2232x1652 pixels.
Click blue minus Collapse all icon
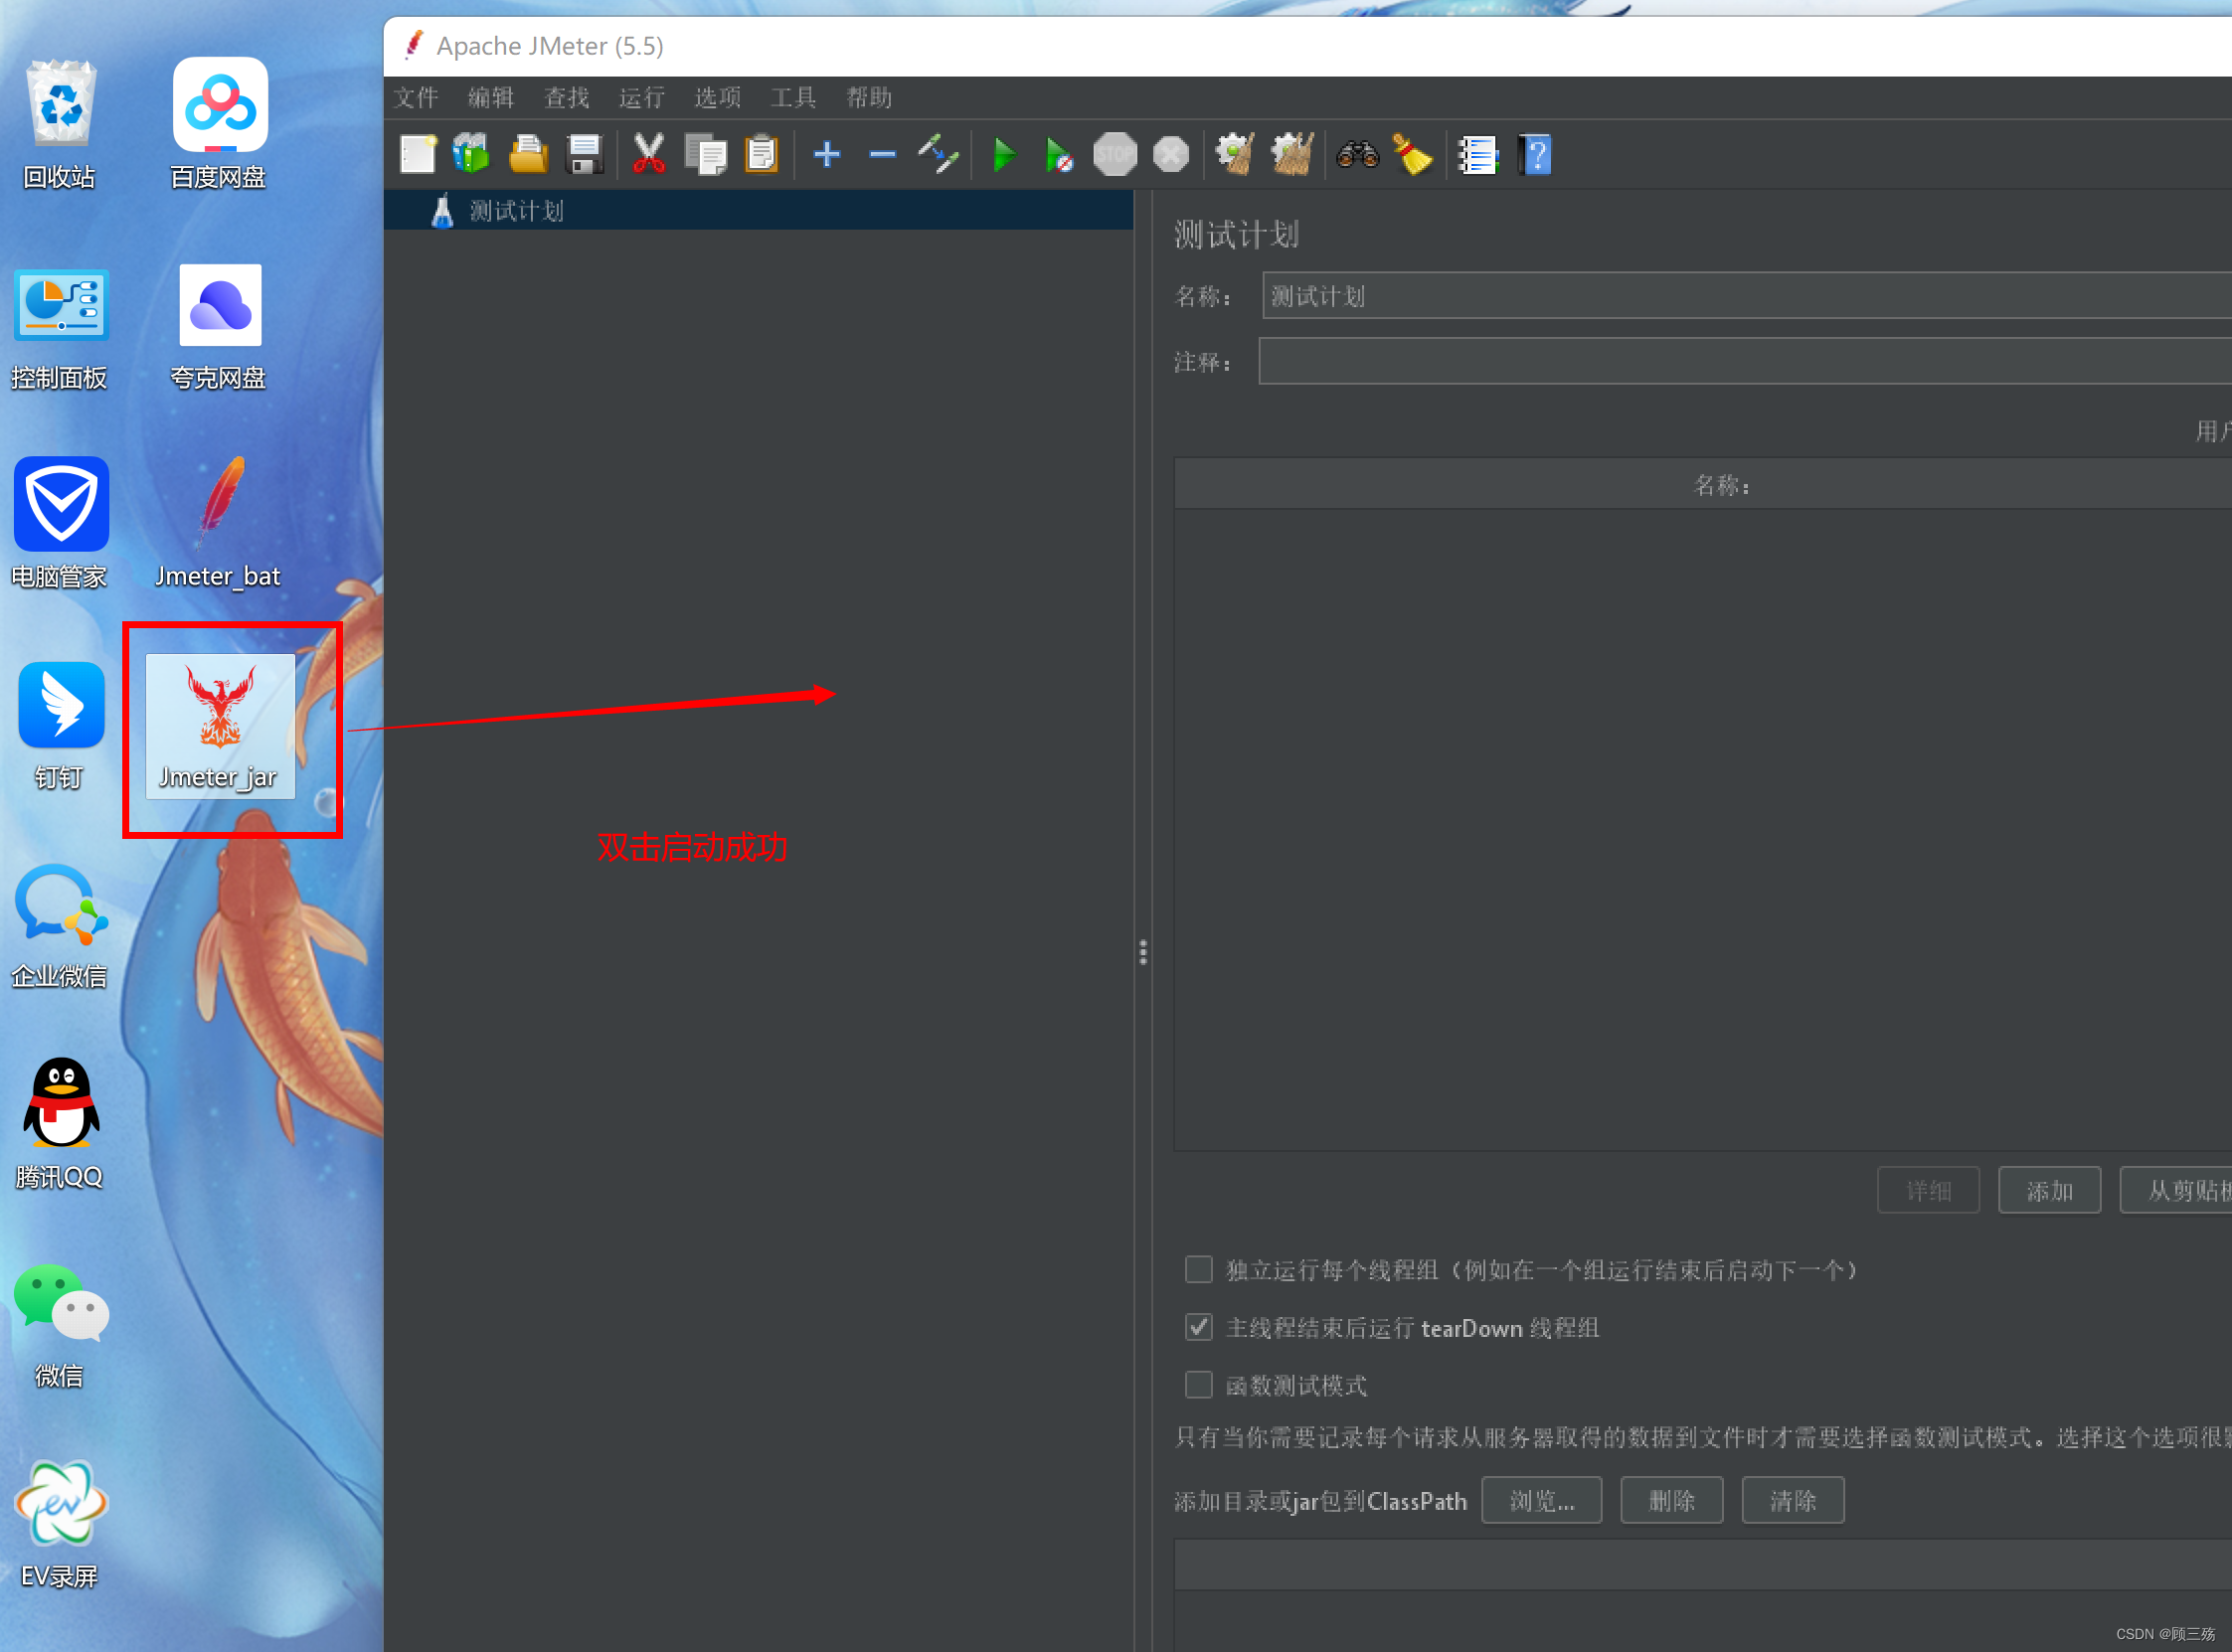tap(882, 155)
